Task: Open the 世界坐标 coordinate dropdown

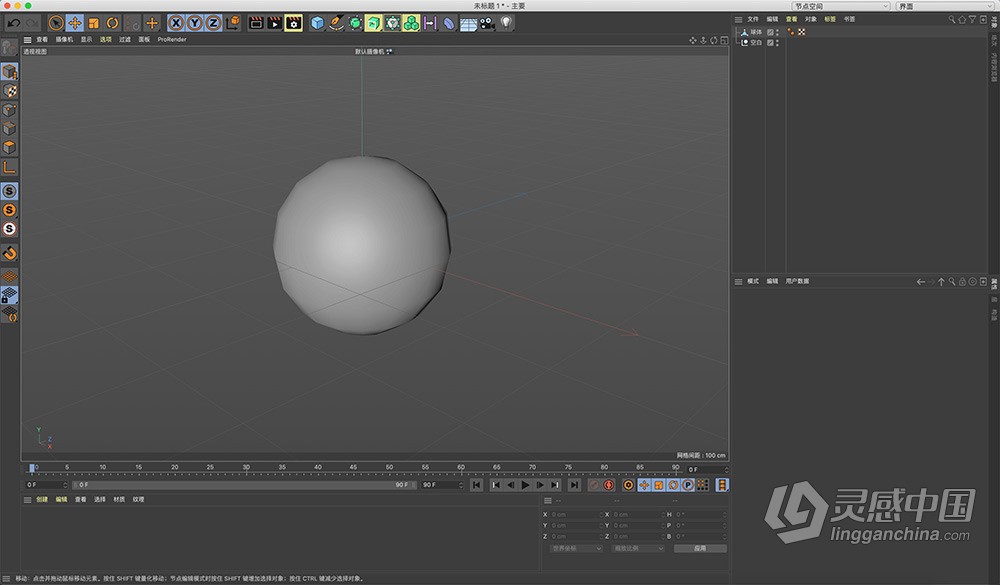Action: 574,548
